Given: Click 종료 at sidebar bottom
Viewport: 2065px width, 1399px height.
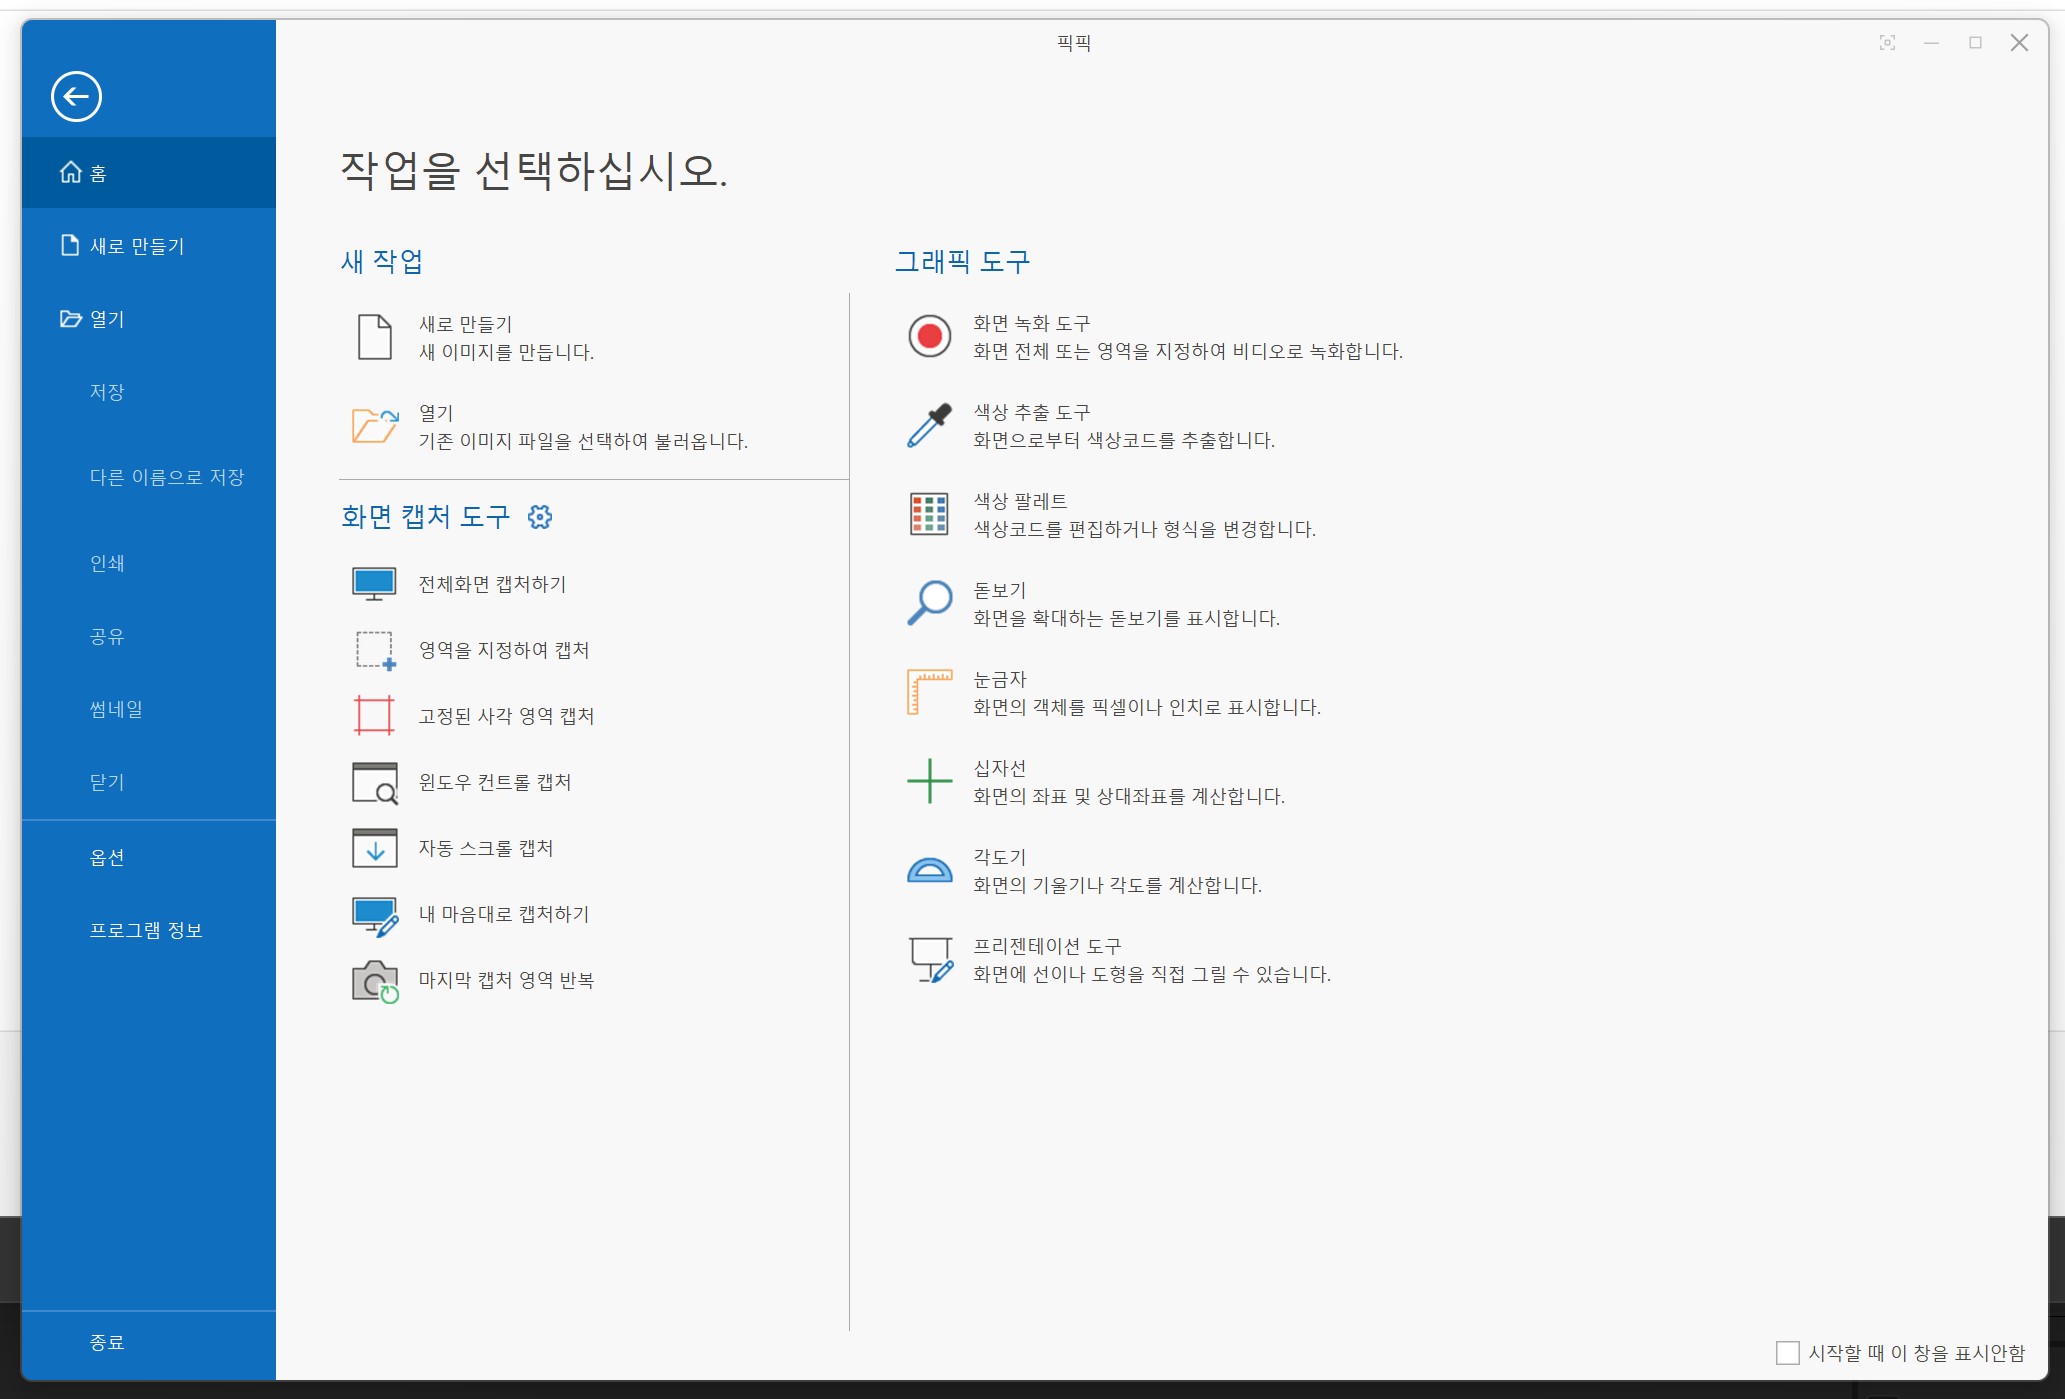Looking at the screenshot, I should (107, 1342).
